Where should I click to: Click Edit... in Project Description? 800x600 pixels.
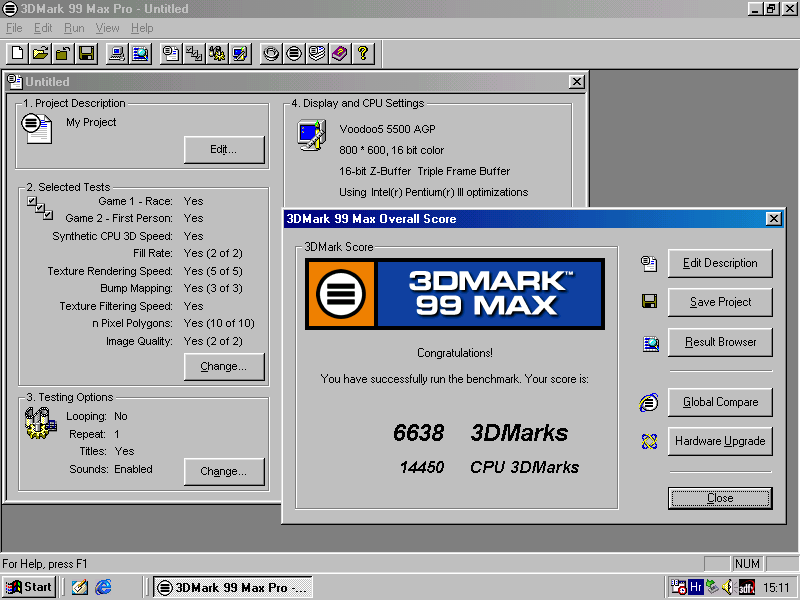click(x=224, y=149)
